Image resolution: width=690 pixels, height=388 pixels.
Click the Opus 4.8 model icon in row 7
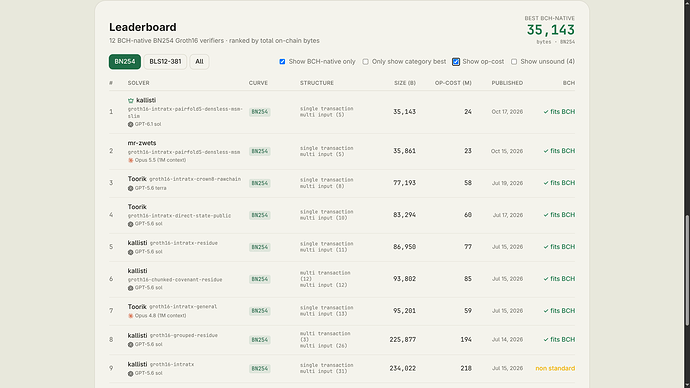[130, 316]
